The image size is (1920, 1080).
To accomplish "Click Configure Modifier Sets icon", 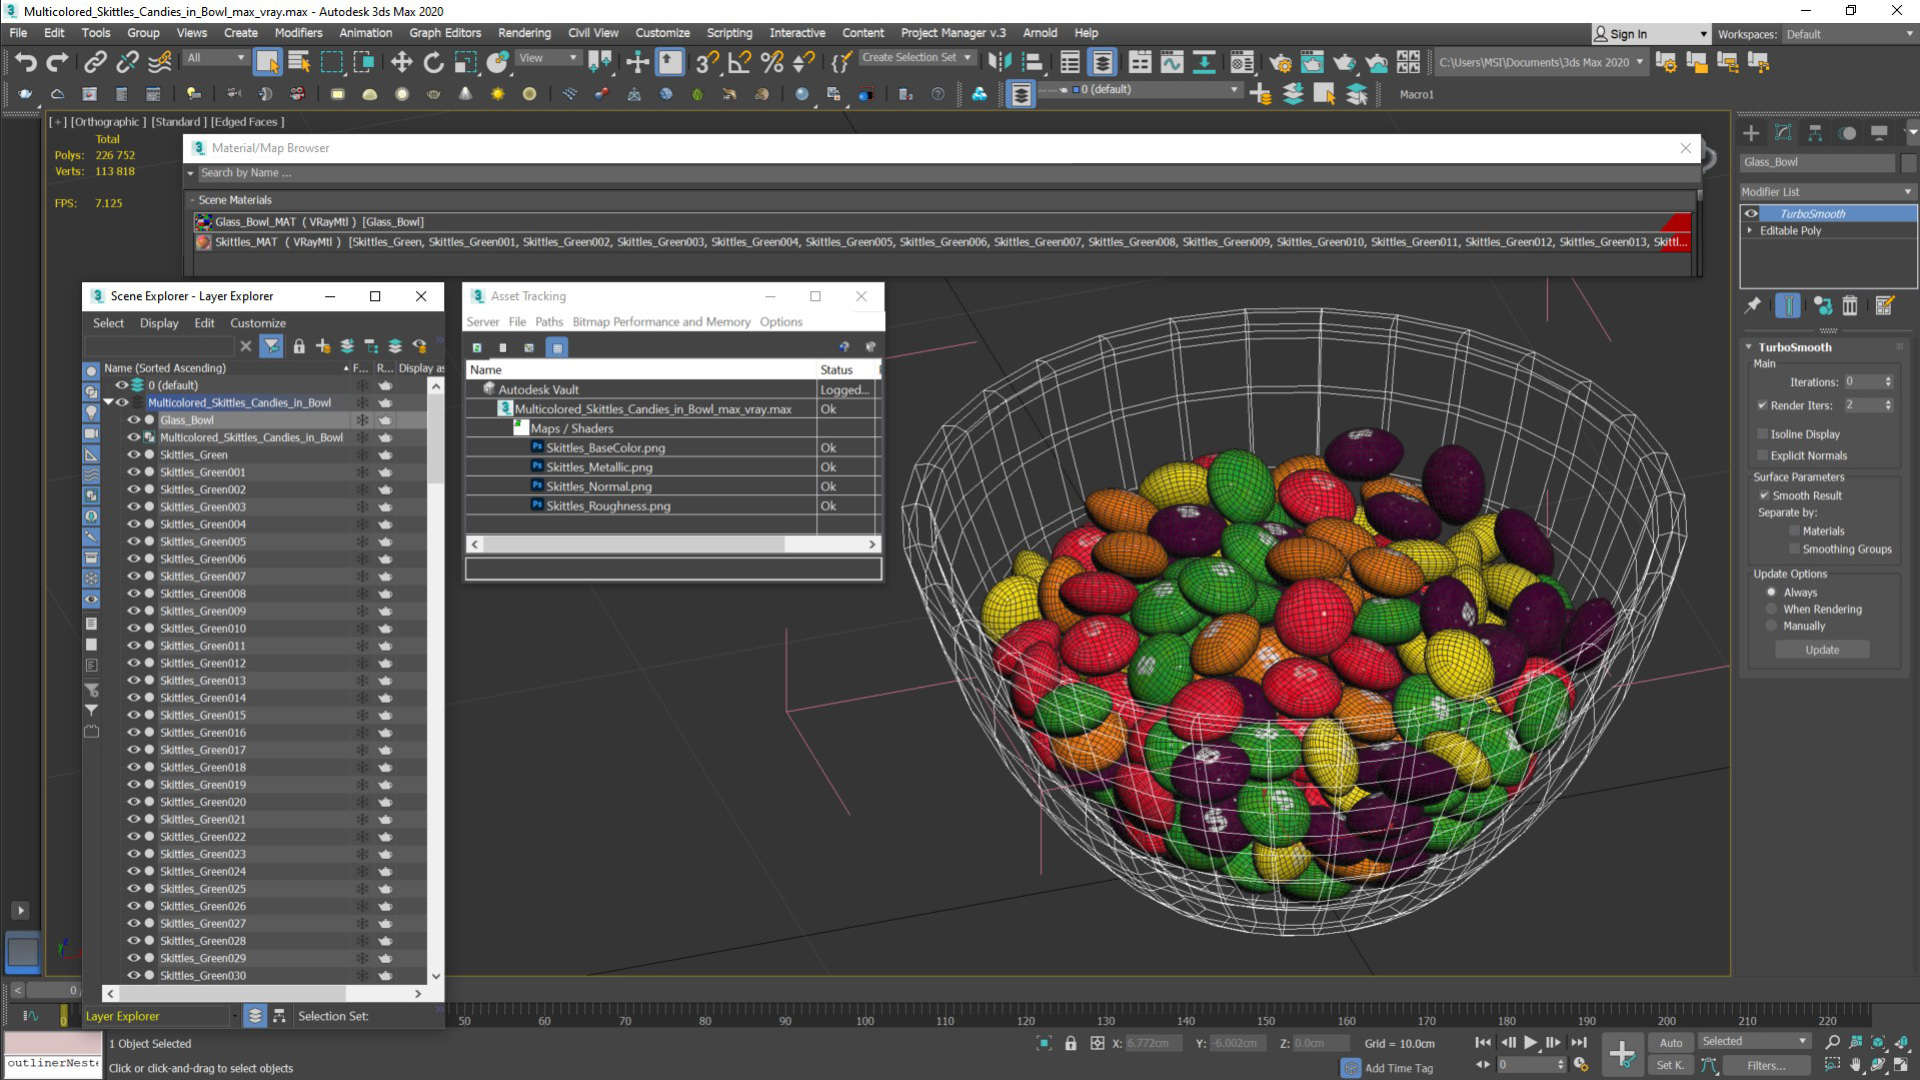I will (x=1884, y=306).
